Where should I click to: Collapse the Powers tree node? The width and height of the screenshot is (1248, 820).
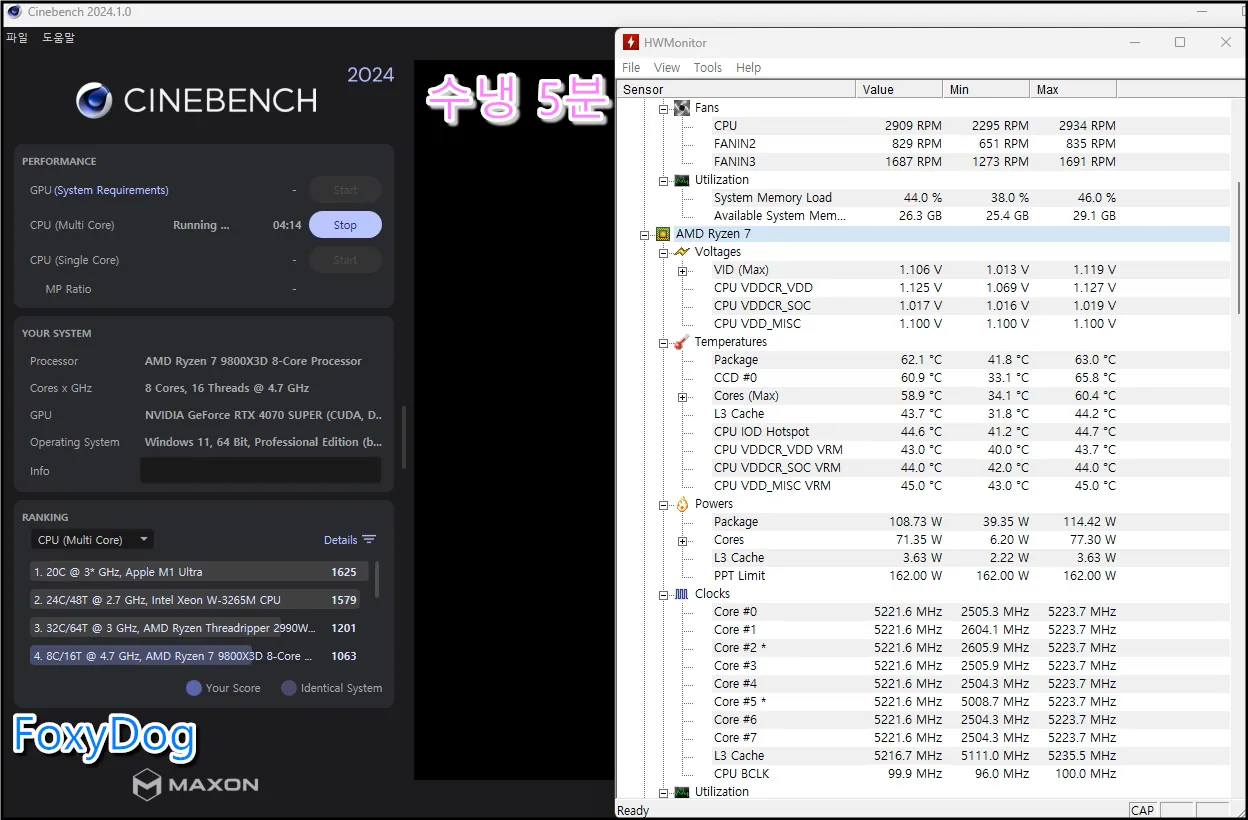[663, 504]
